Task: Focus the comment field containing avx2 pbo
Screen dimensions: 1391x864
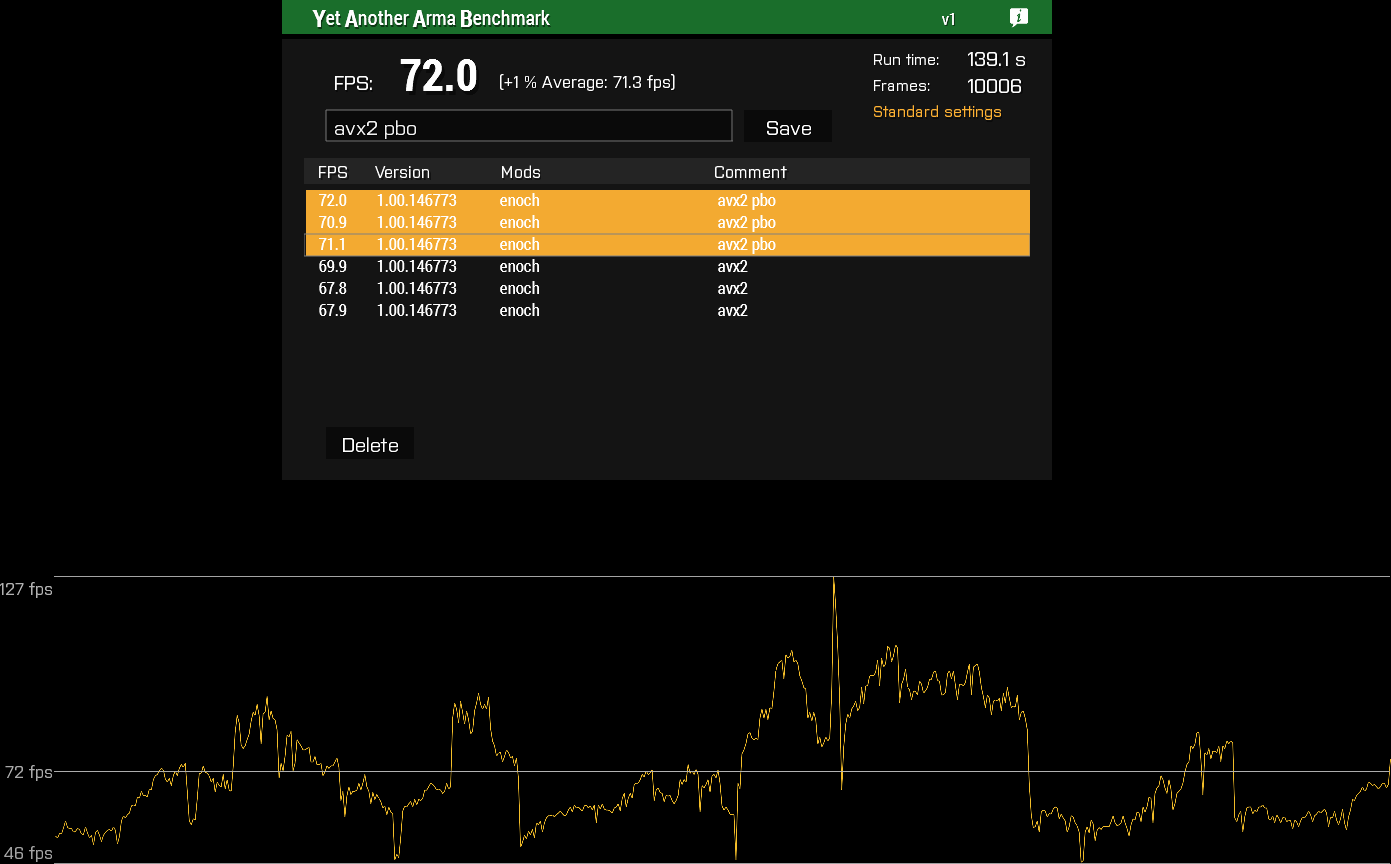Action: click(x=529, y=126)
